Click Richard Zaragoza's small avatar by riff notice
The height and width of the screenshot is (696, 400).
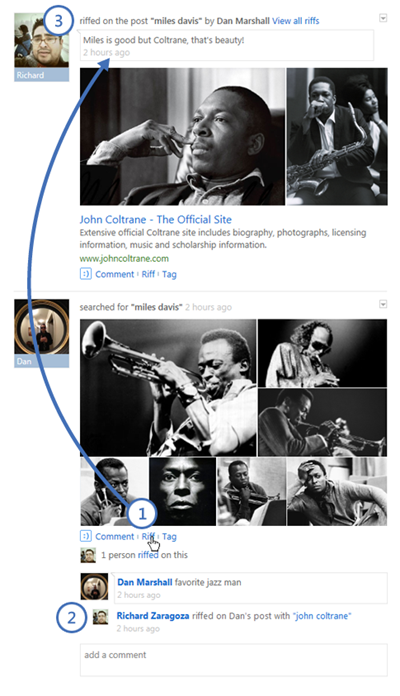click(100, 617)
